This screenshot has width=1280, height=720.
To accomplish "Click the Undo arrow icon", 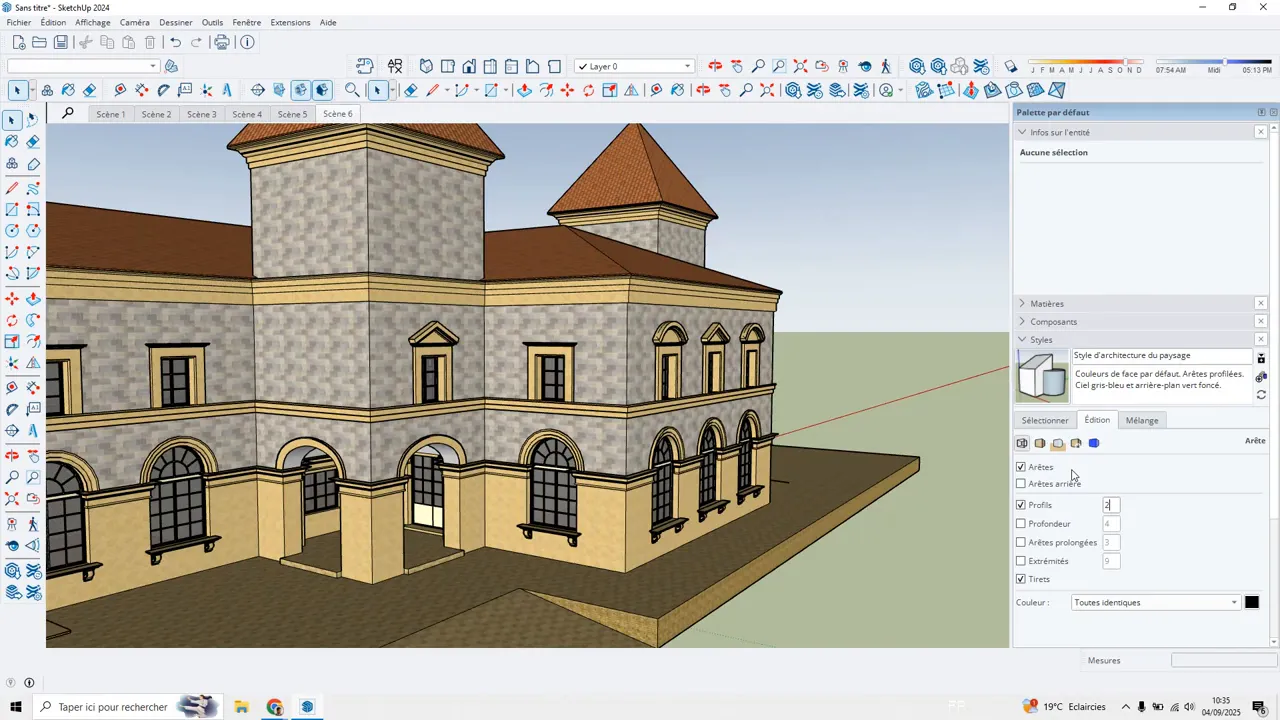I will tap(176, 42).
